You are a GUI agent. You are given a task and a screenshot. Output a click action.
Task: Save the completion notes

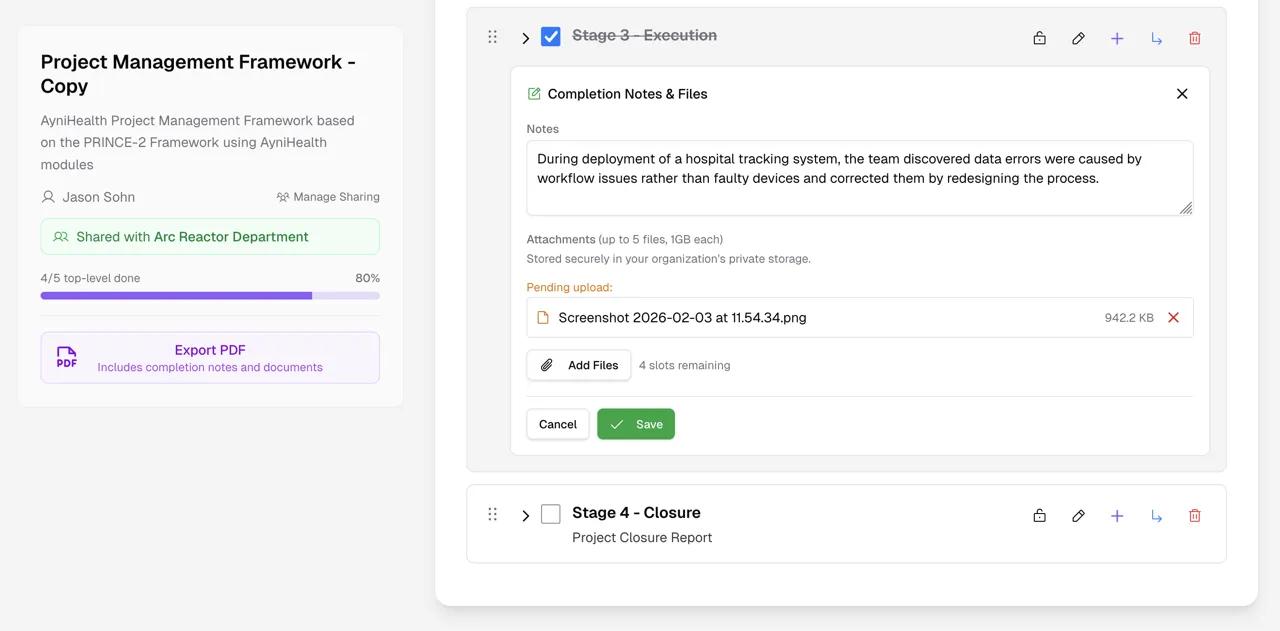636,423
